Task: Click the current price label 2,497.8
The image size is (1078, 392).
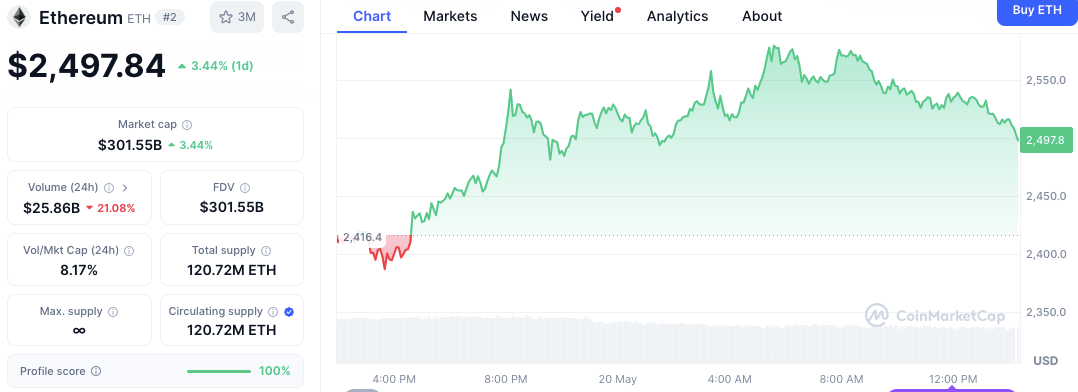Action: pos(1046,140)
